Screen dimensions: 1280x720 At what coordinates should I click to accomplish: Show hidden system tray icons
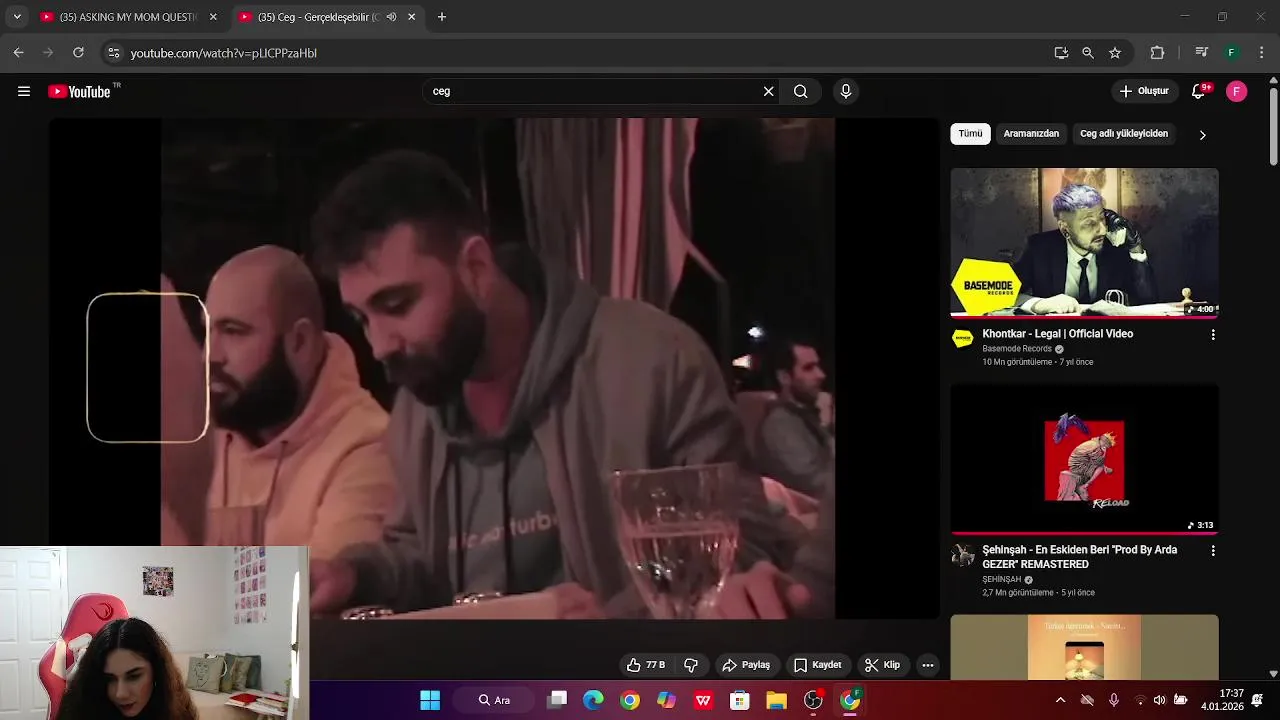coord(1060,700)
